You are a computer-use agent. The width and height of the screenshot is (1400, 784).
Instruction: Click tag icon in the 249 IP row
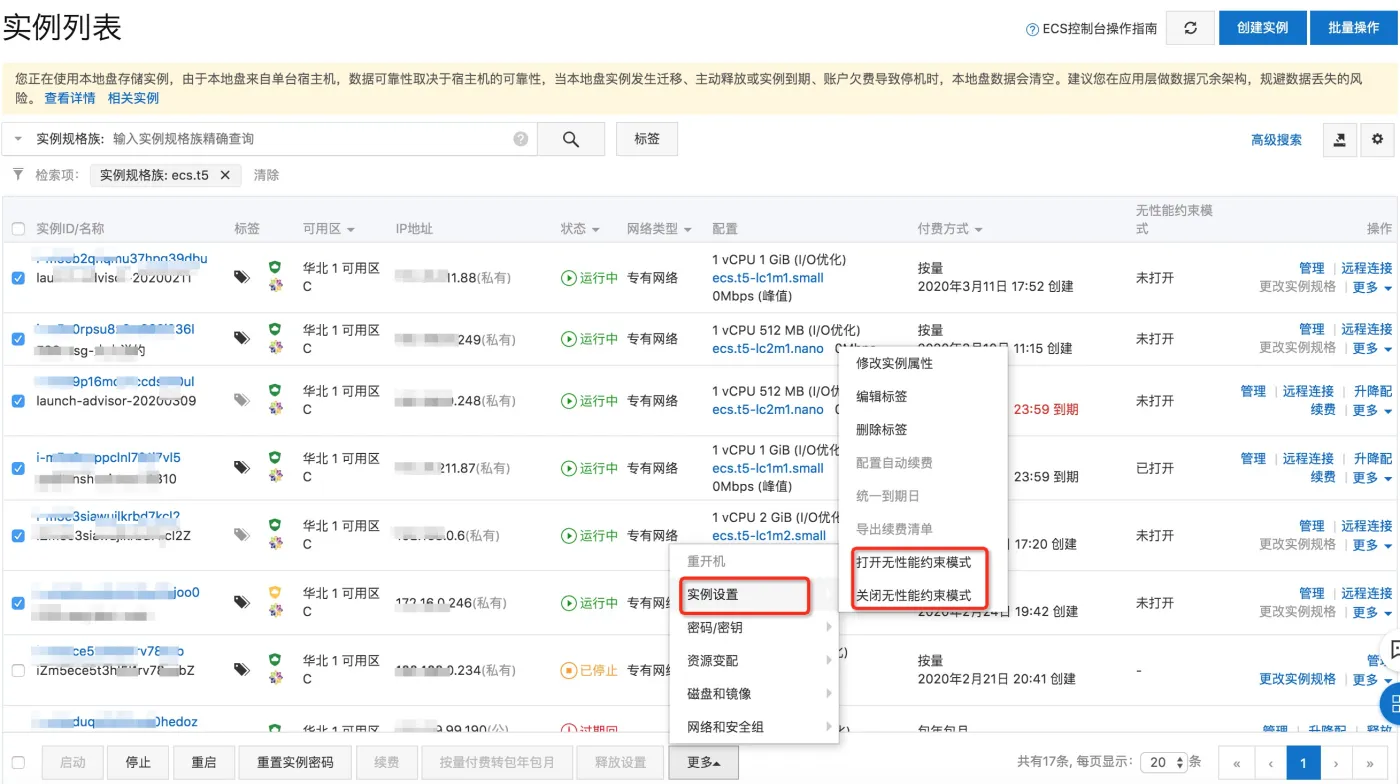(241, 338)
